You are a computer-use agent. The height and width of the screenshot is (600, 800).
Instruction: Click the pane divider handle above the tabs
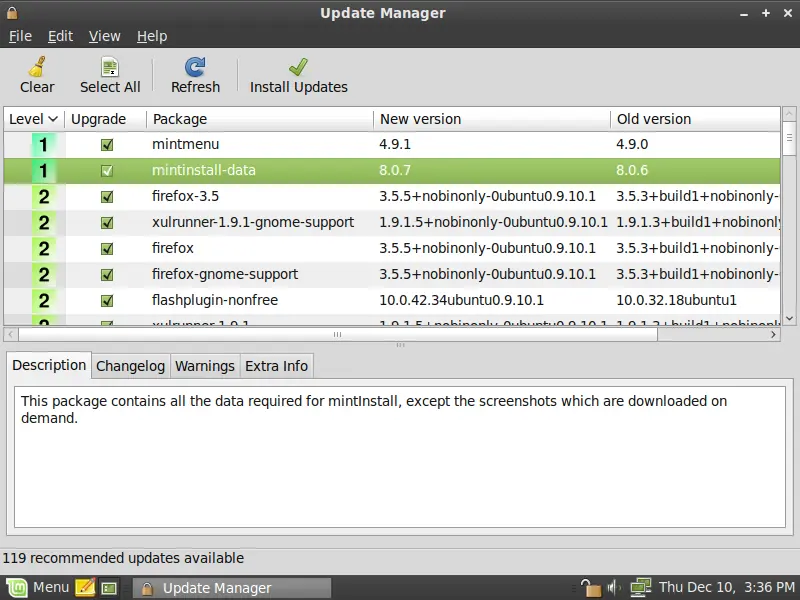[400, 345]
